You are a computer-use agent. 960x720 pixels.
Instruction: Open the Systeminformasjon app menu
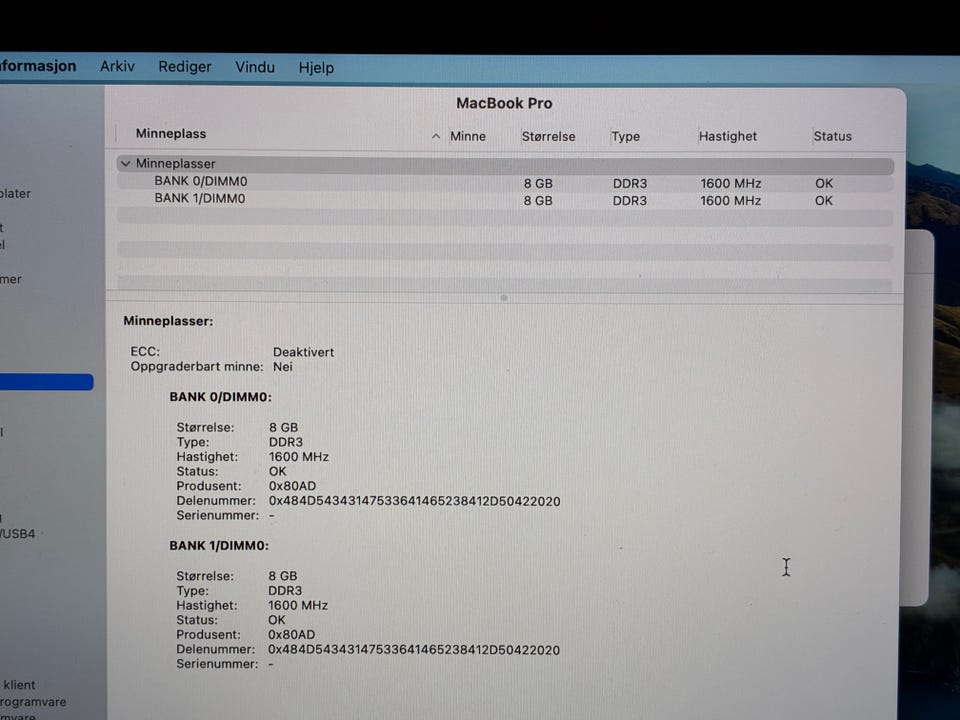(x=38, y=66)
